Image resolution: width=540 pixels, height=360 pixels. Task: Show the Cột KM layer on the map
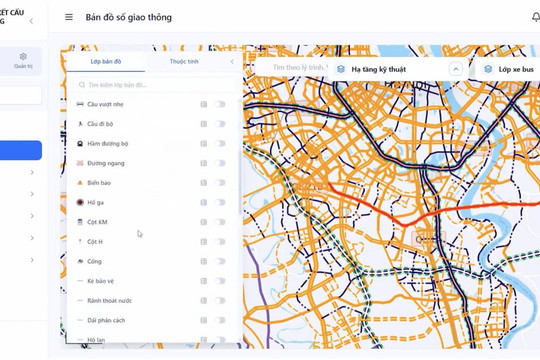220,222
